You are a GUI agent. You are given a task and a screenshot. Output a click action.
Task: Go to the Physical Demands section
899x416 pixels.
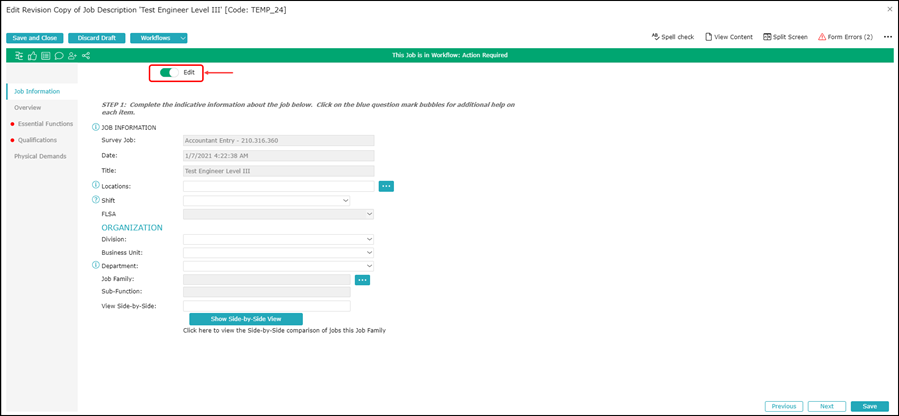[40, 156]
